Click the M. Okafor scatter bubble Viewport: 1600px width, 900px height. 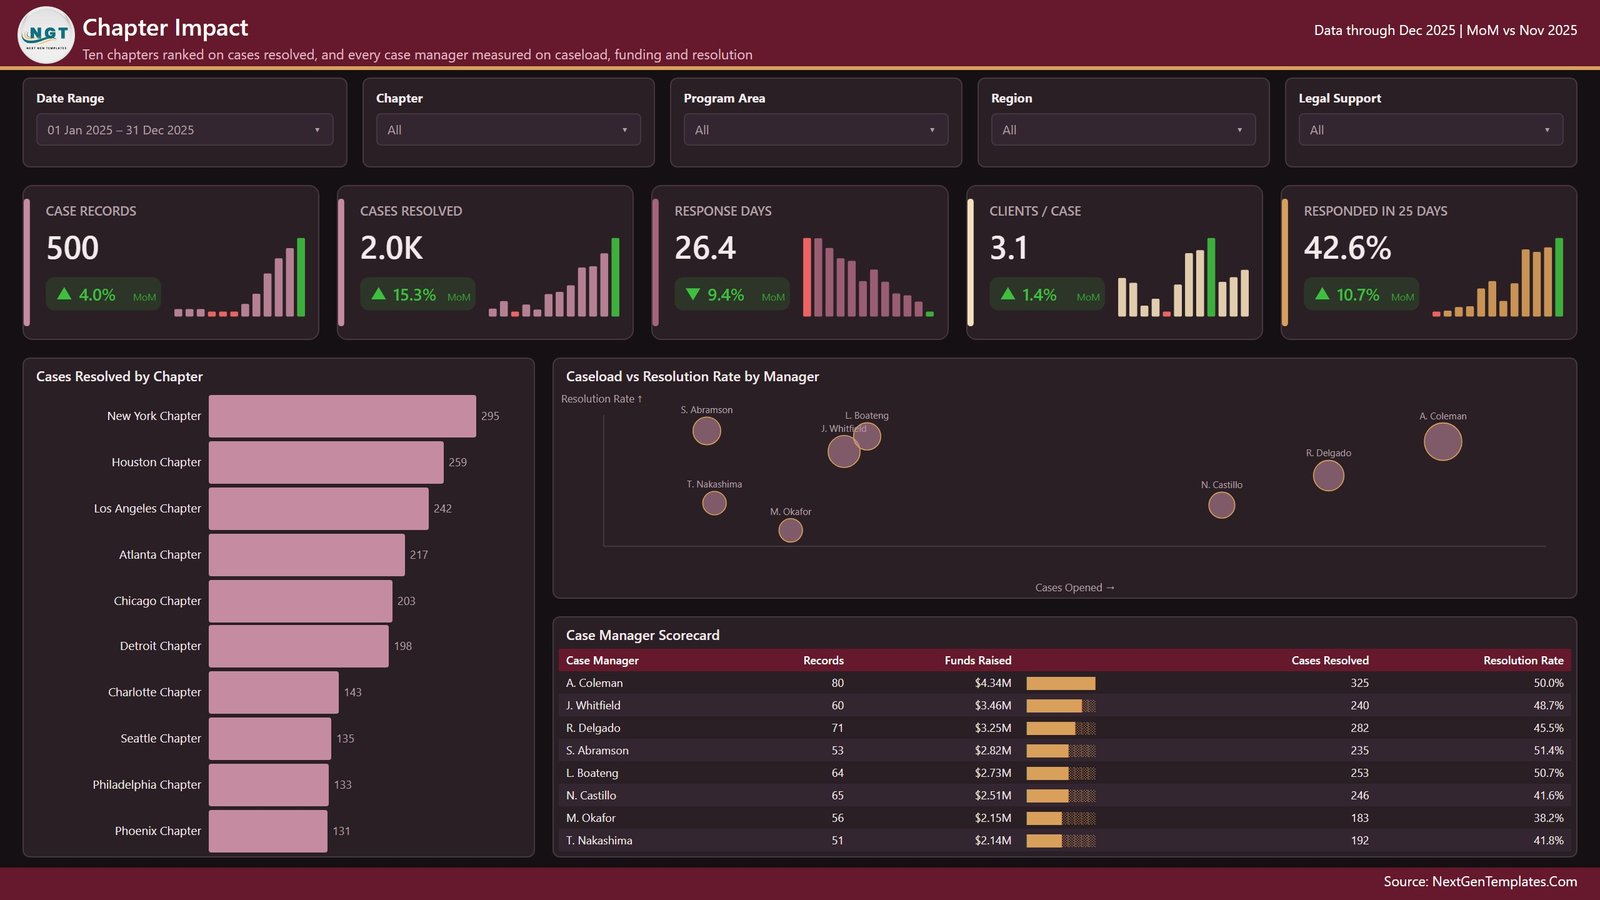pyautogui.click(x=790, y=530)
